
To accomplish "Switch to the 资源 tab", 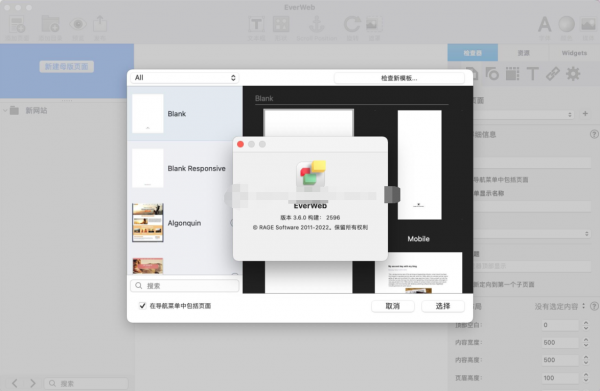I will tap(523, 53).
